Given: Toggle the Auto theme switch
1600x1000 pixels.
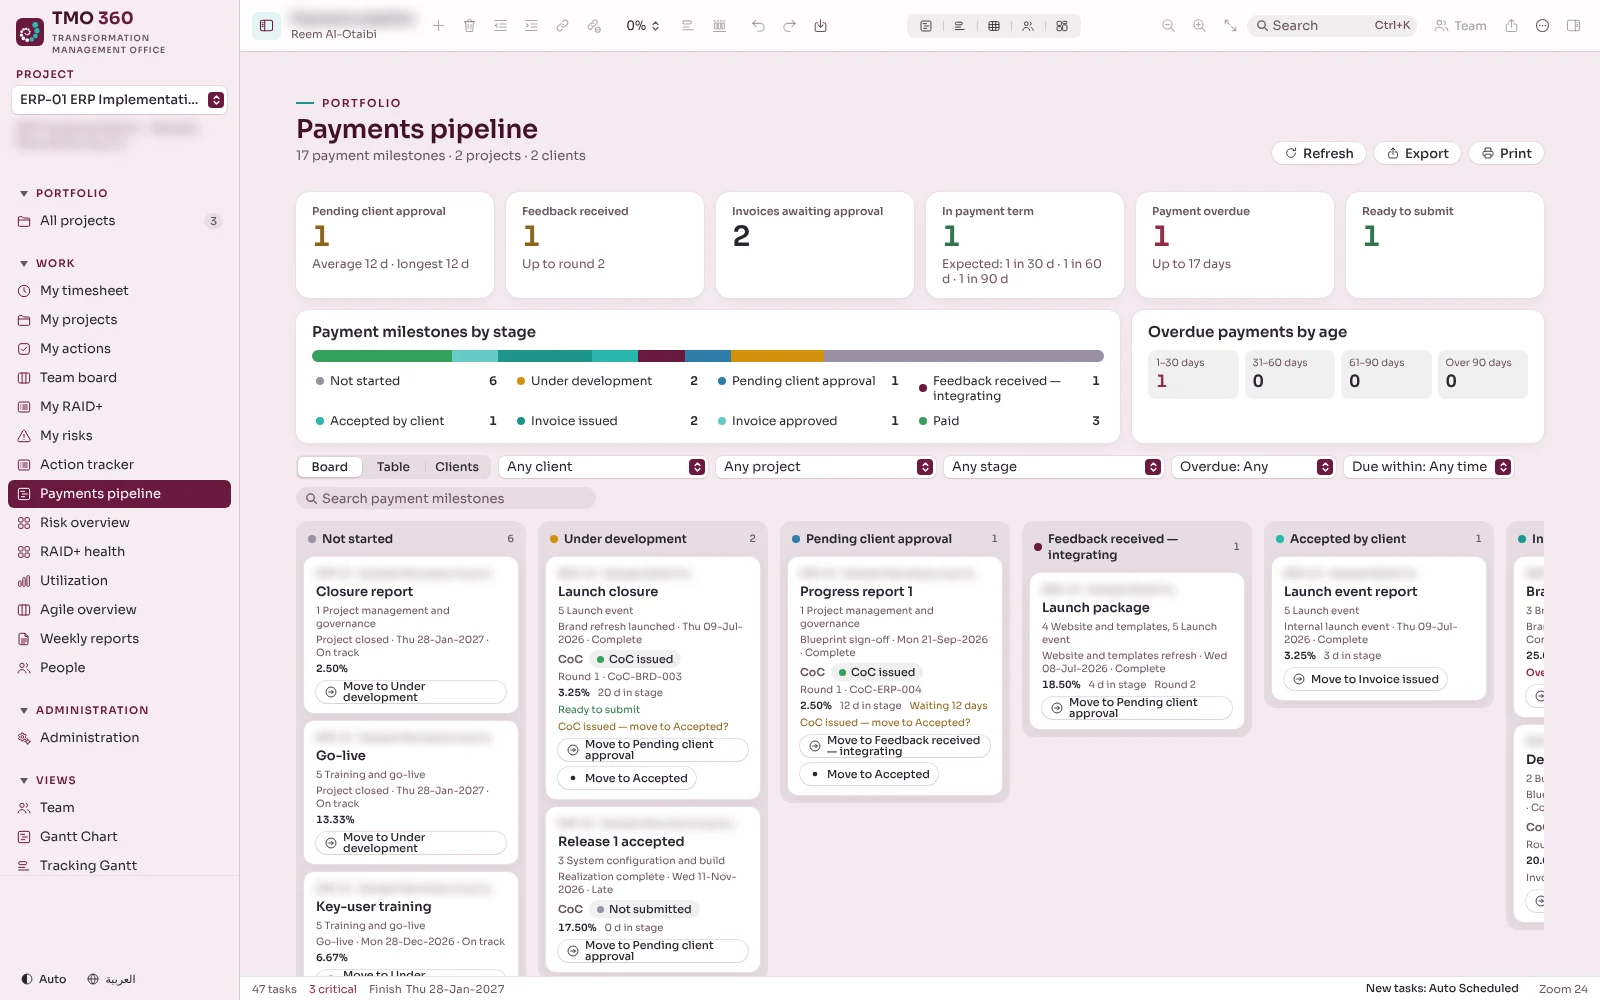Looking at the screenshot, I should [44, 979].
